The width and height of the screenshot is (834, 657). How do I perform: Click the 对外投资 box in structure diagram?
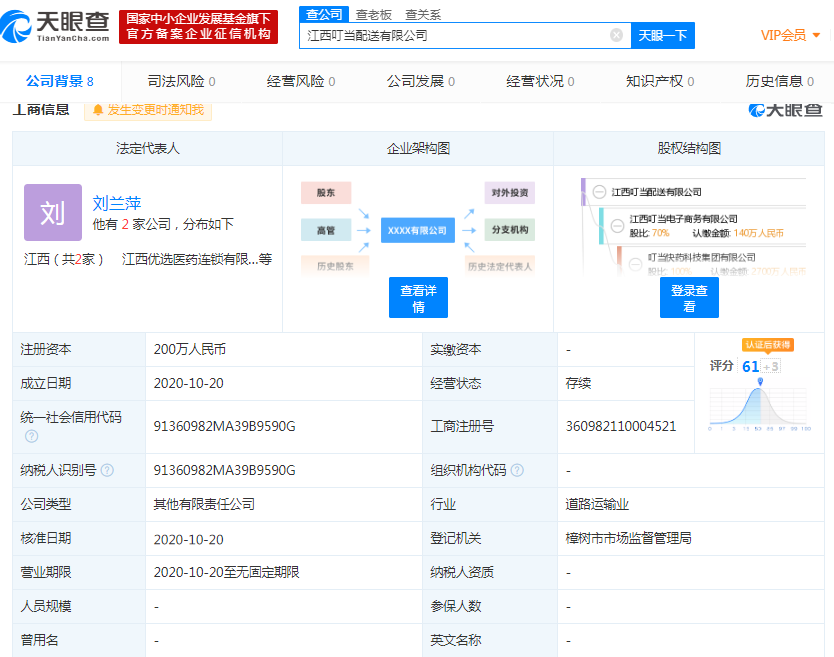coord(510,193)
